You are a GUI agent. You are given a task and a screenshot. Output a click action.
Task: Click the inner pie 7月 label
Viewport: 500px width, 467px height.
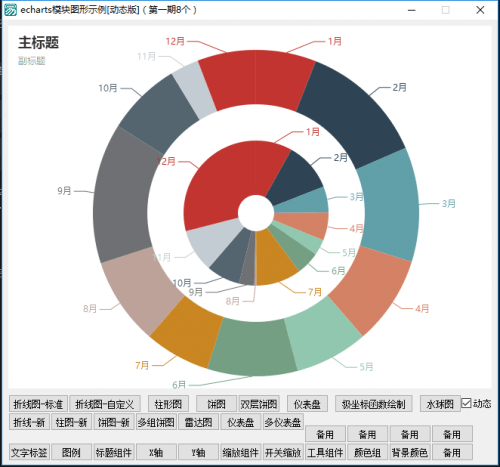(x=315, y=292)
